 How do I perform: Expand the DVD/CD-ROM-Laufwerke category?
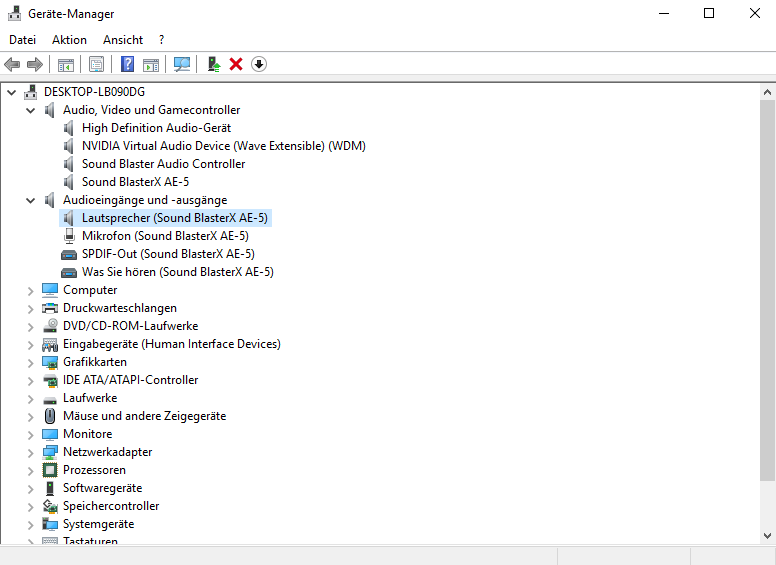click(x=31, y=327)
